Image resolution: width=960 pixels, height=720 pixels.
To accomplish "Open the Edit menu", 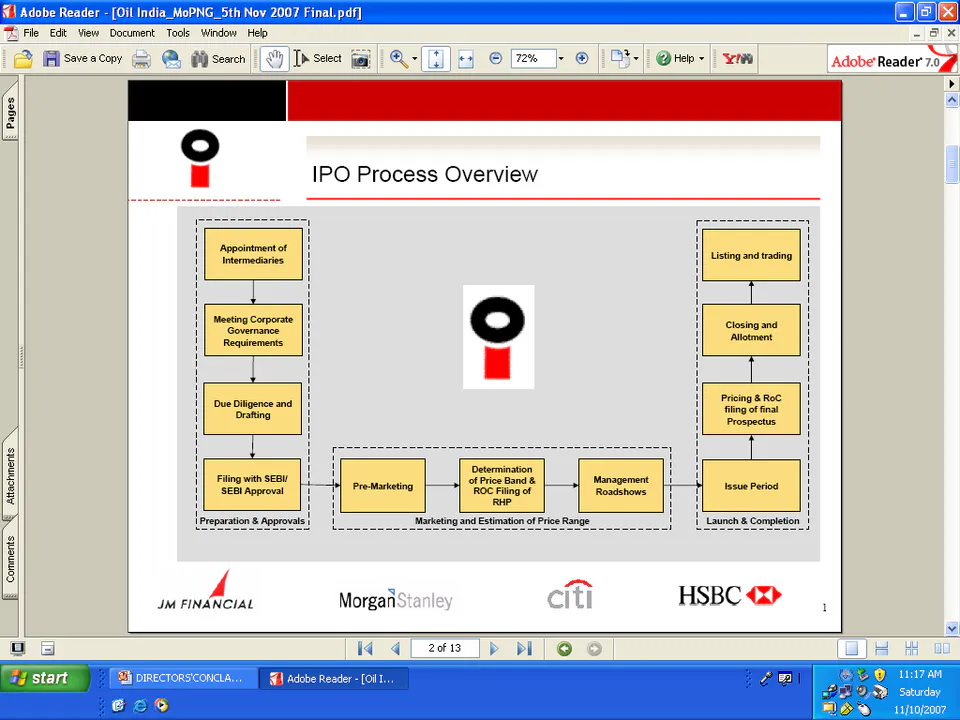I will (58, 33).
